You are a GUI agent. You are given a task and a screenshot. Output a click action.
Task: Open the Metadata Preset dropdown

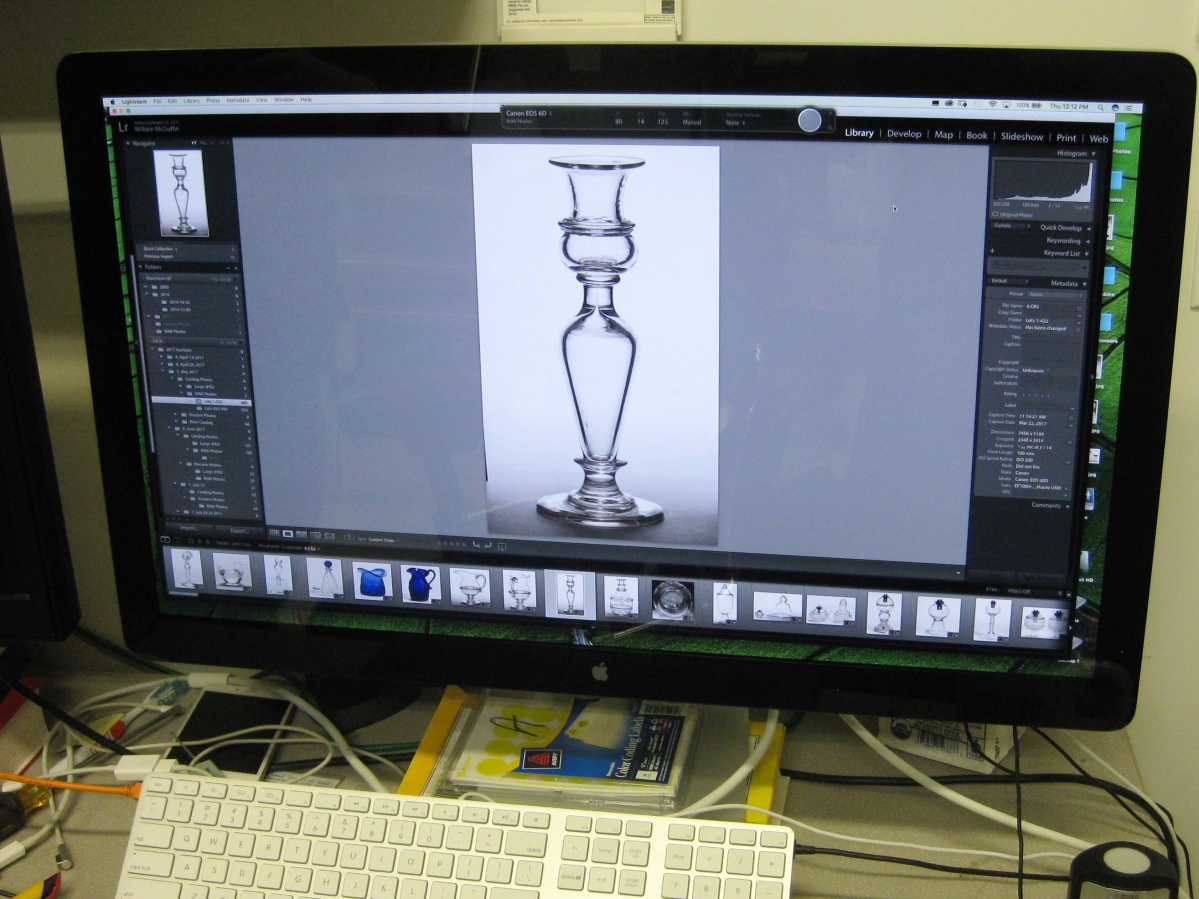click(x=1055, y=294)
